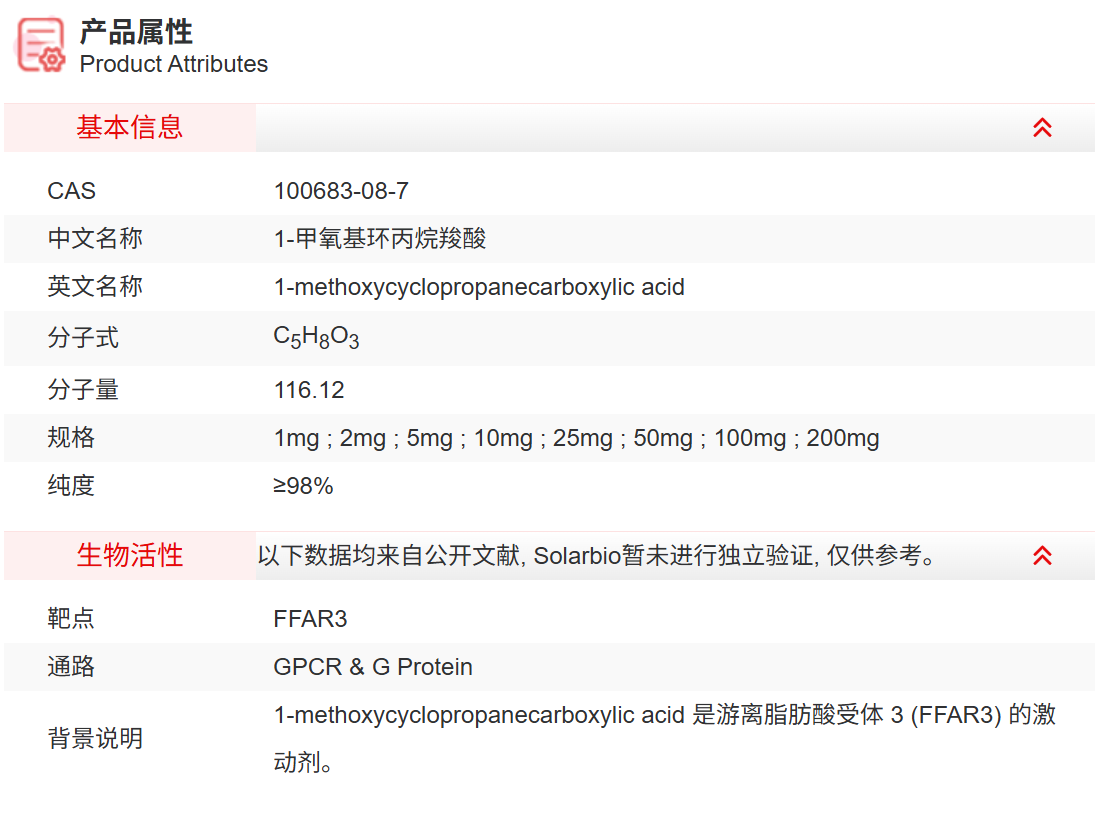Click the English name value in 英文名称 row
This screenshot has height=828, width=1110.
(479, 287)
